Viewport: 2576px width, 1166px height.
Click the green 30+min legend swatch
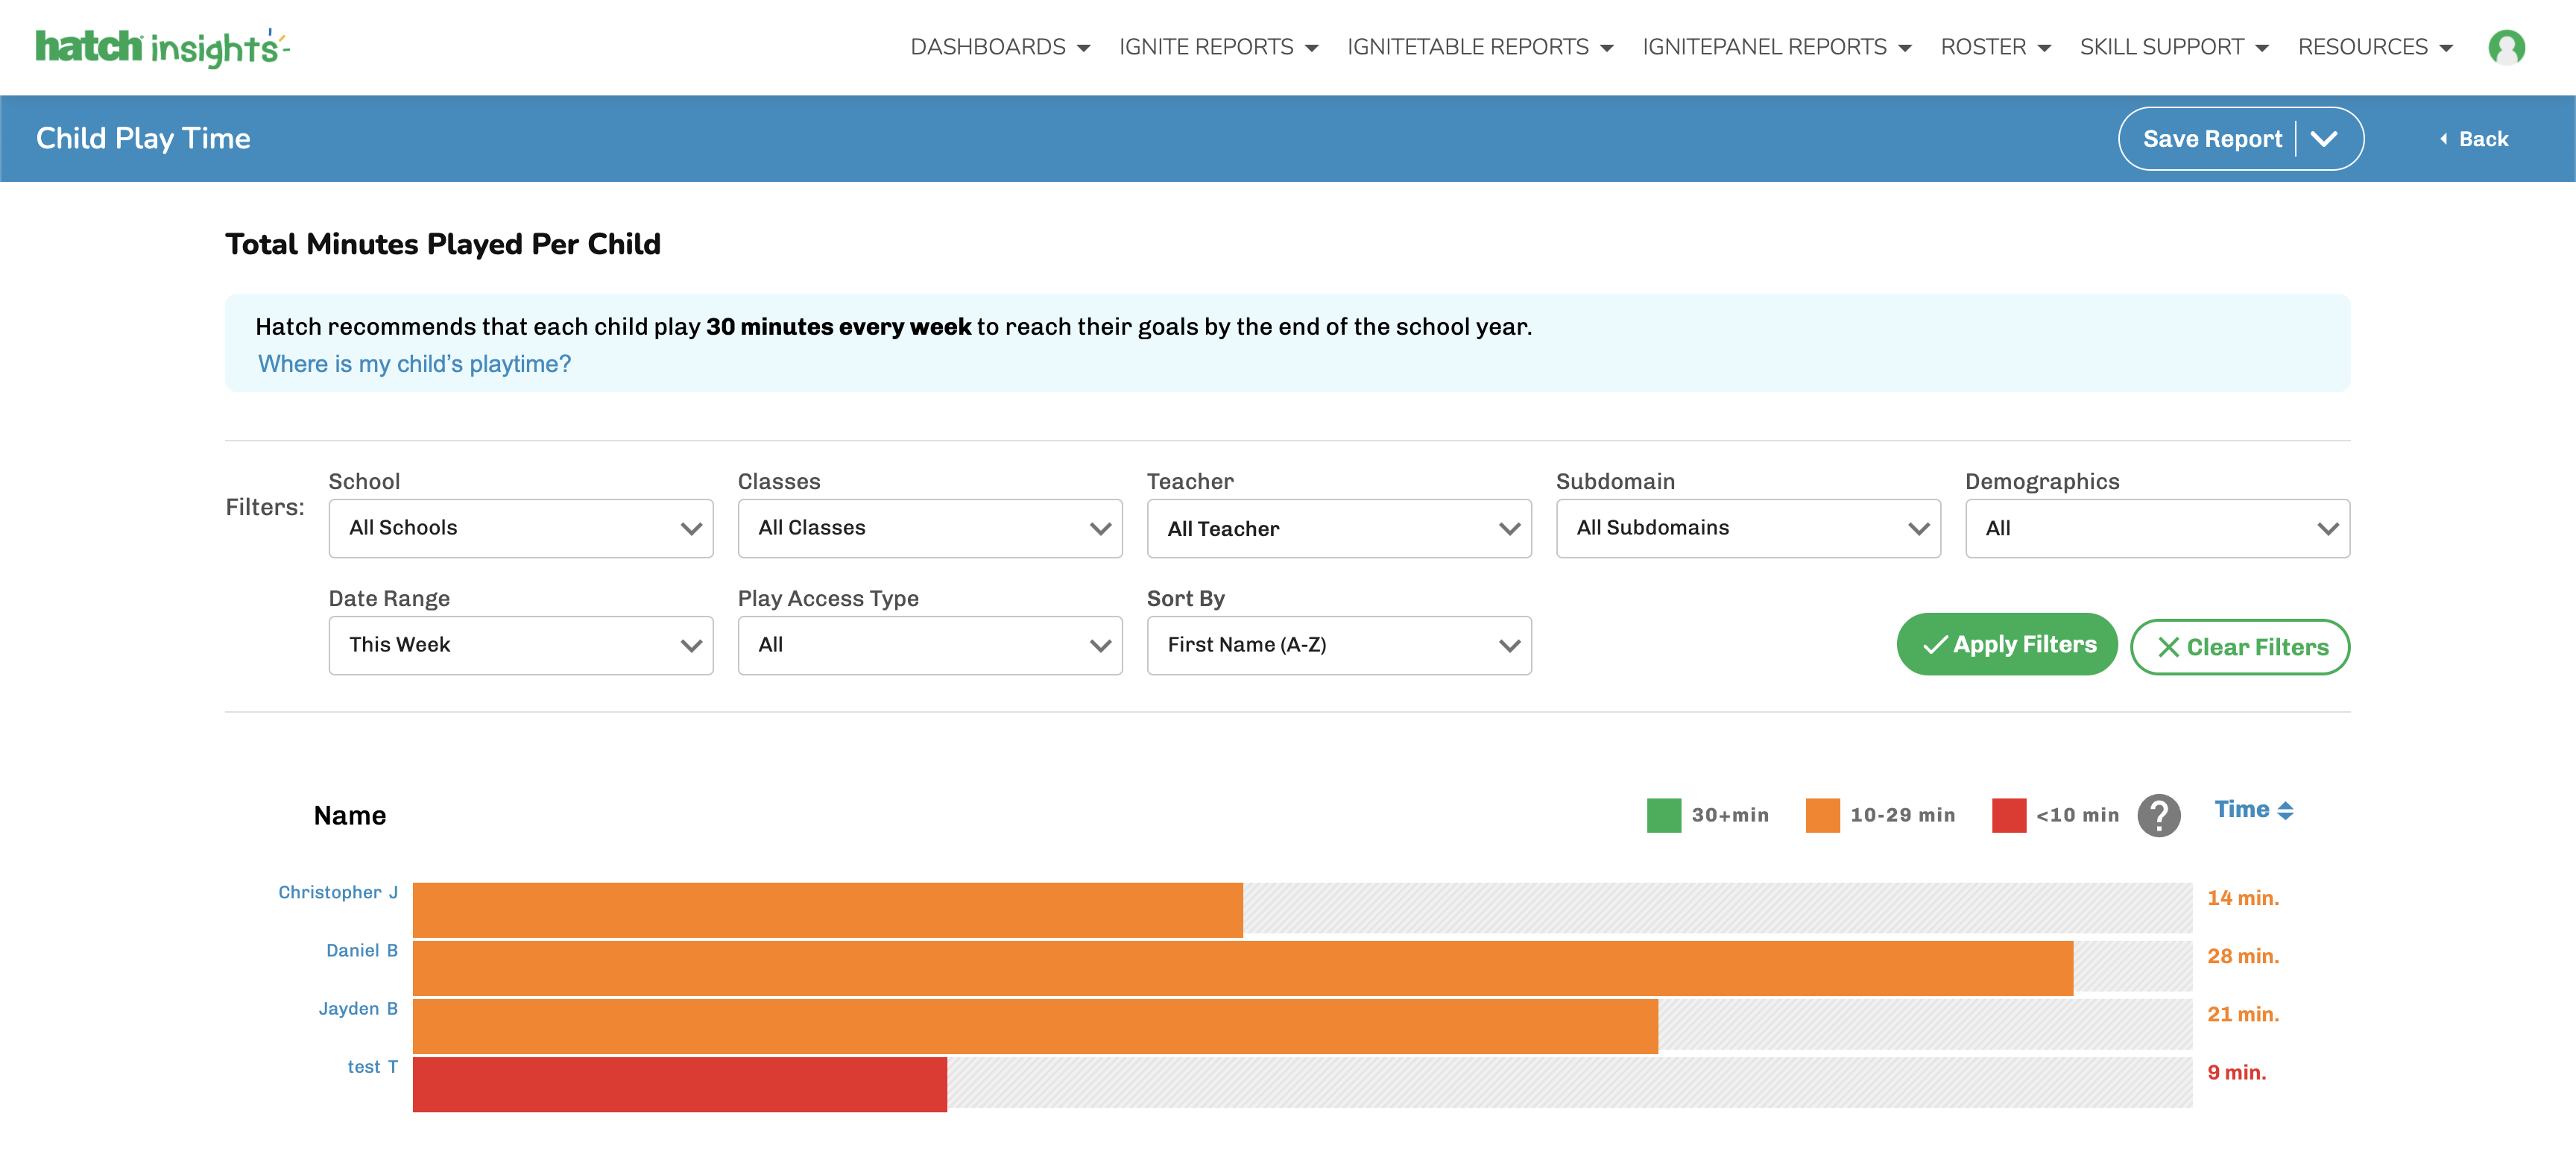click(x=1663, y=815)
